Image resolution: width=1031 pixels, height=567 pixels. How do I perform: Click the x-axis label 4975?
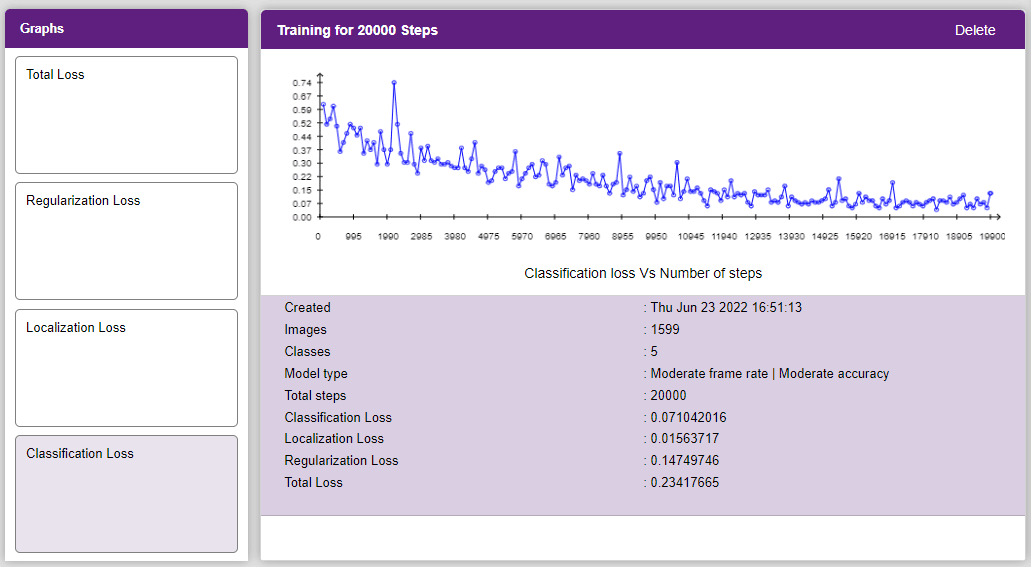[488, 236]
